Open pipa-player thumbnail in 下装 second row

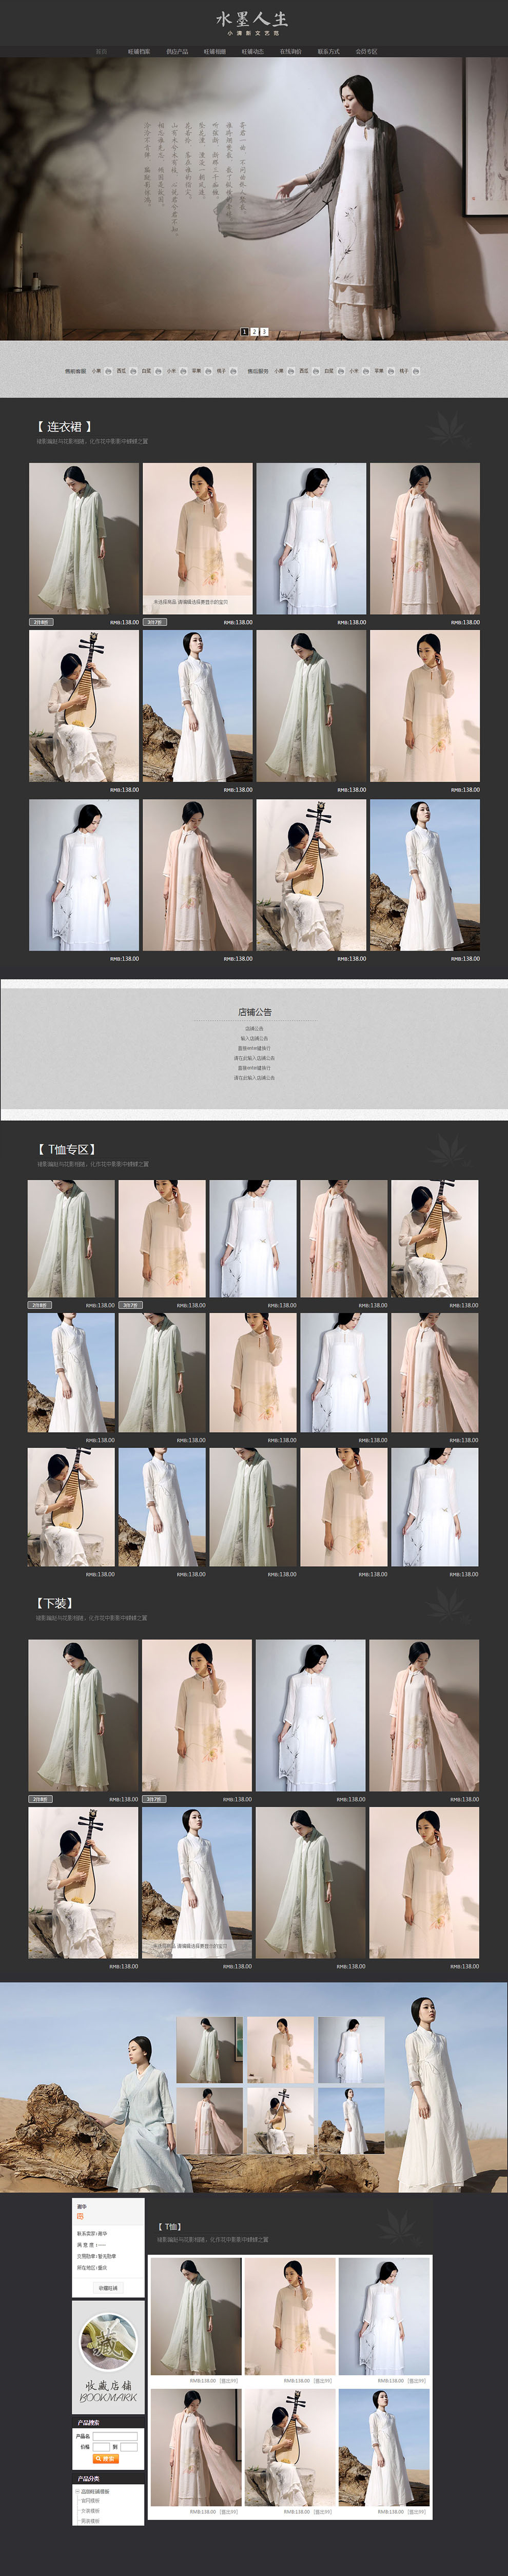point(83,1882)
